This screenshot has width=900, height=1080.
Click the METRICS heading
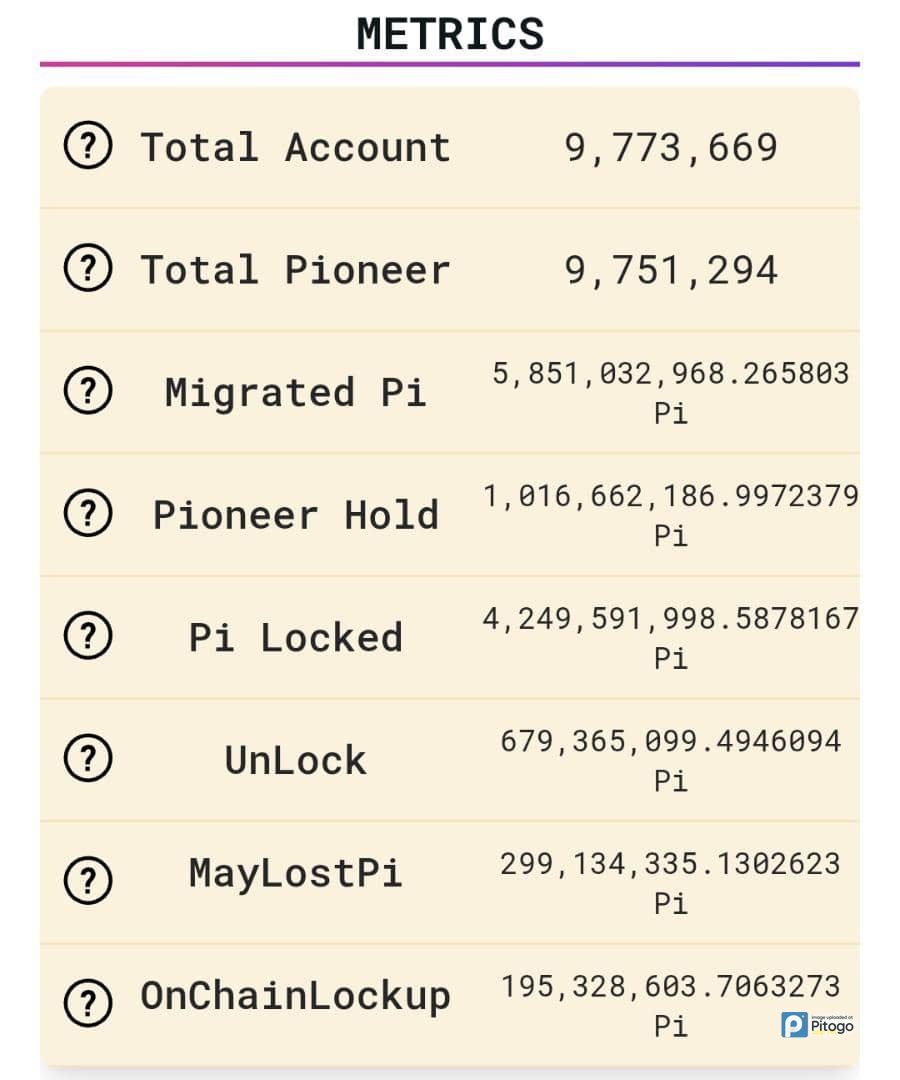450,33
